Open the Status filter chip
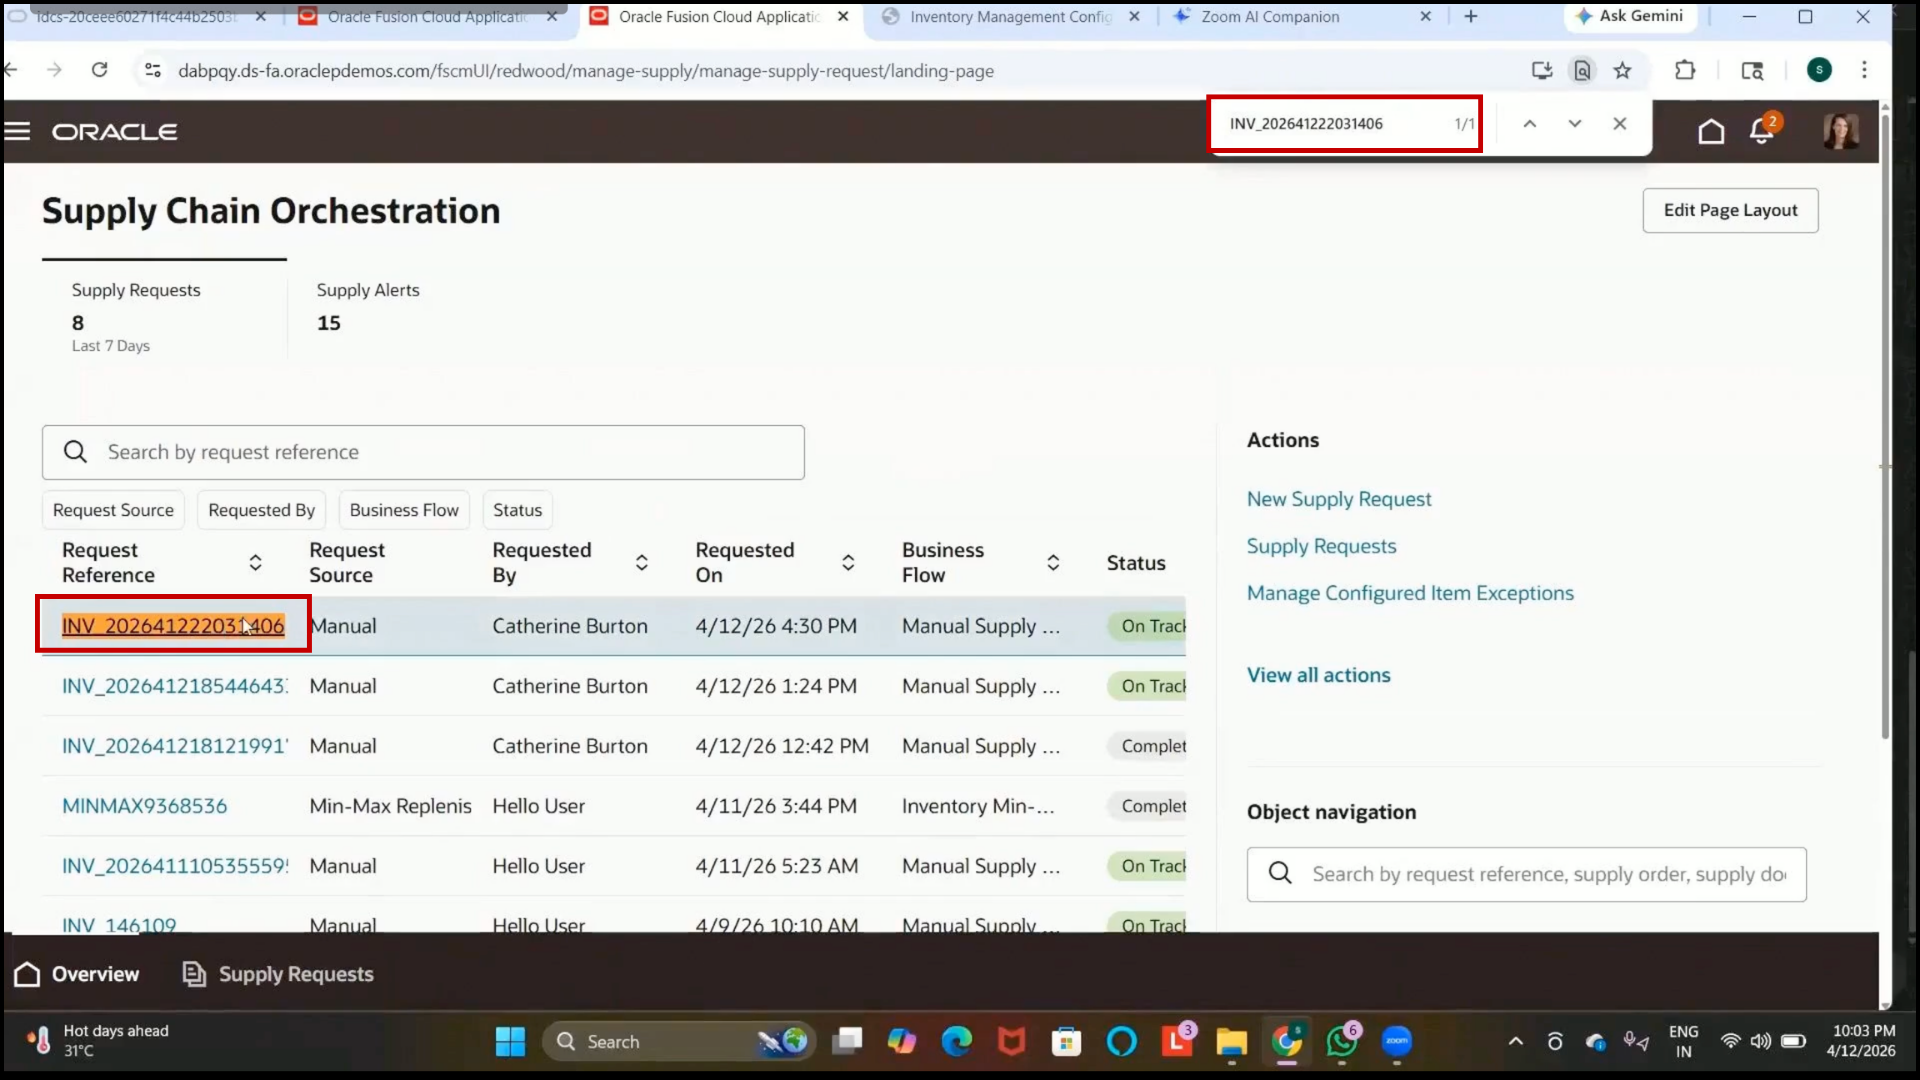1920x1080 pixels. point(517,510)
